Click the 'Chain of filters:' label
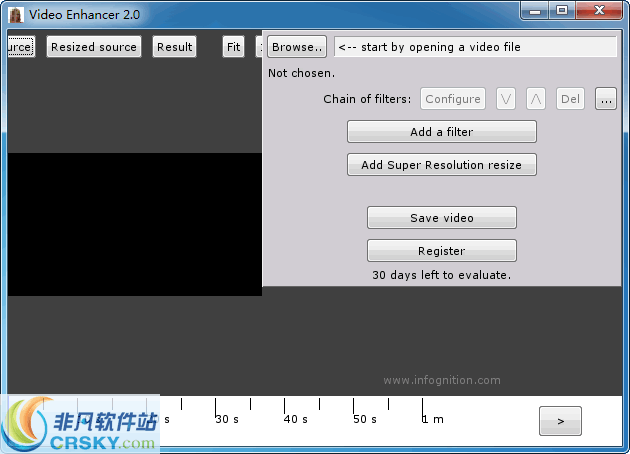 [x=367, y=99]
